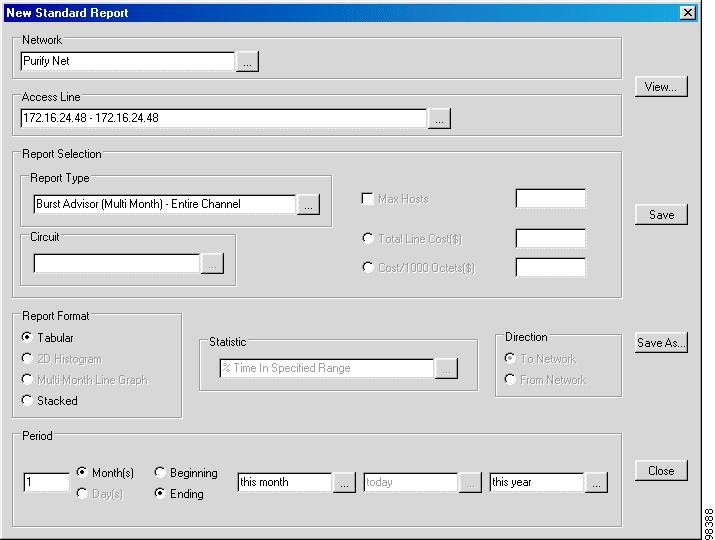Click the Close button
Image resolution: width=715 pixels, height=540 pixels.
pos(661,471)
